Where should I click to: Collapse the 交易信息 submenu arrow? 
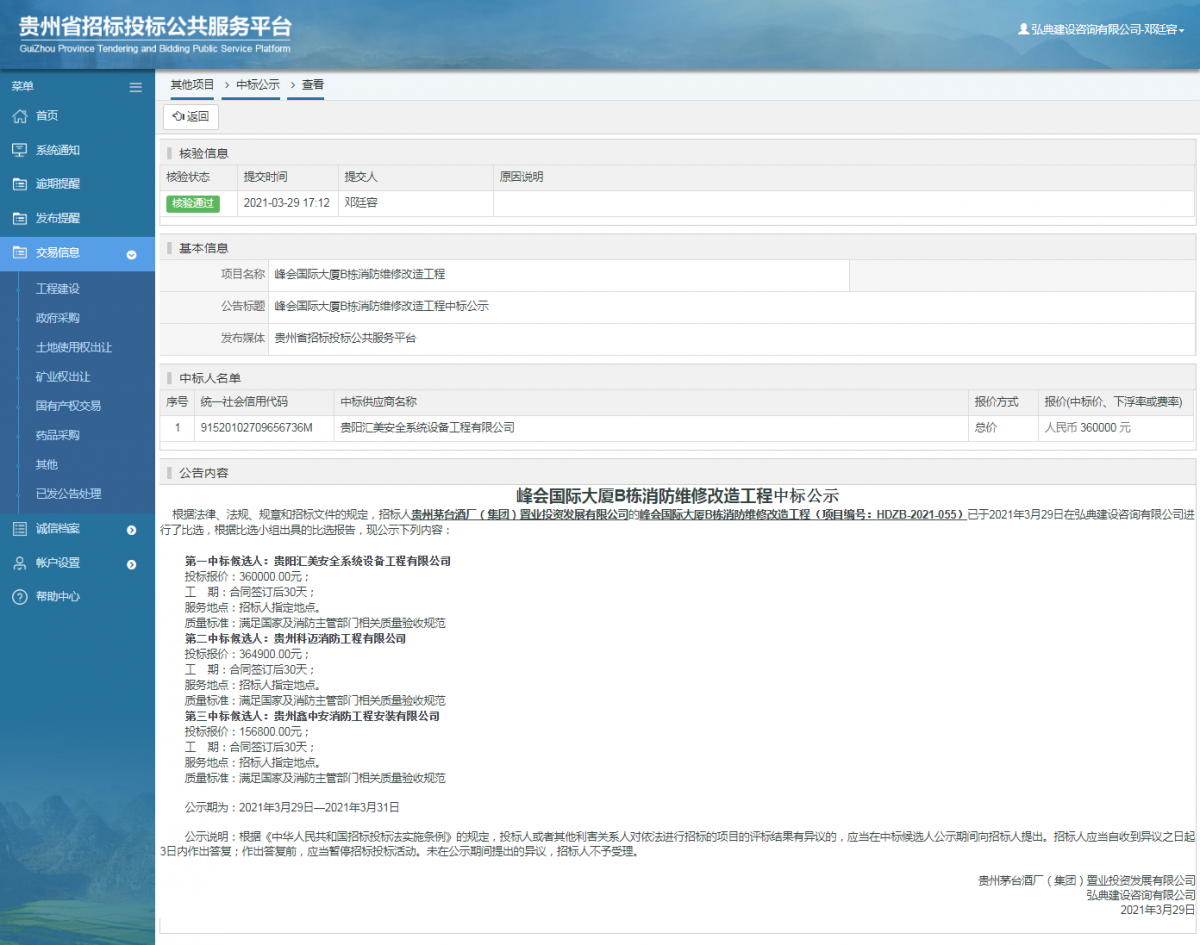pos(131,254)
